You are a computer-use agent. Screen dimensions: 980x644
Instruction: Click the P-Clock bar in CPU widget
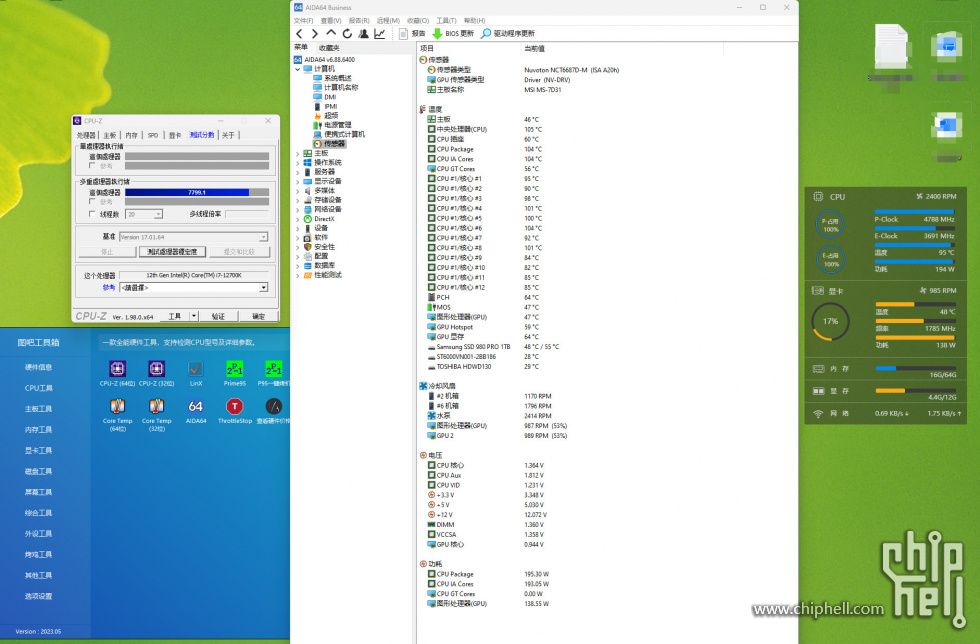(914, 212)
